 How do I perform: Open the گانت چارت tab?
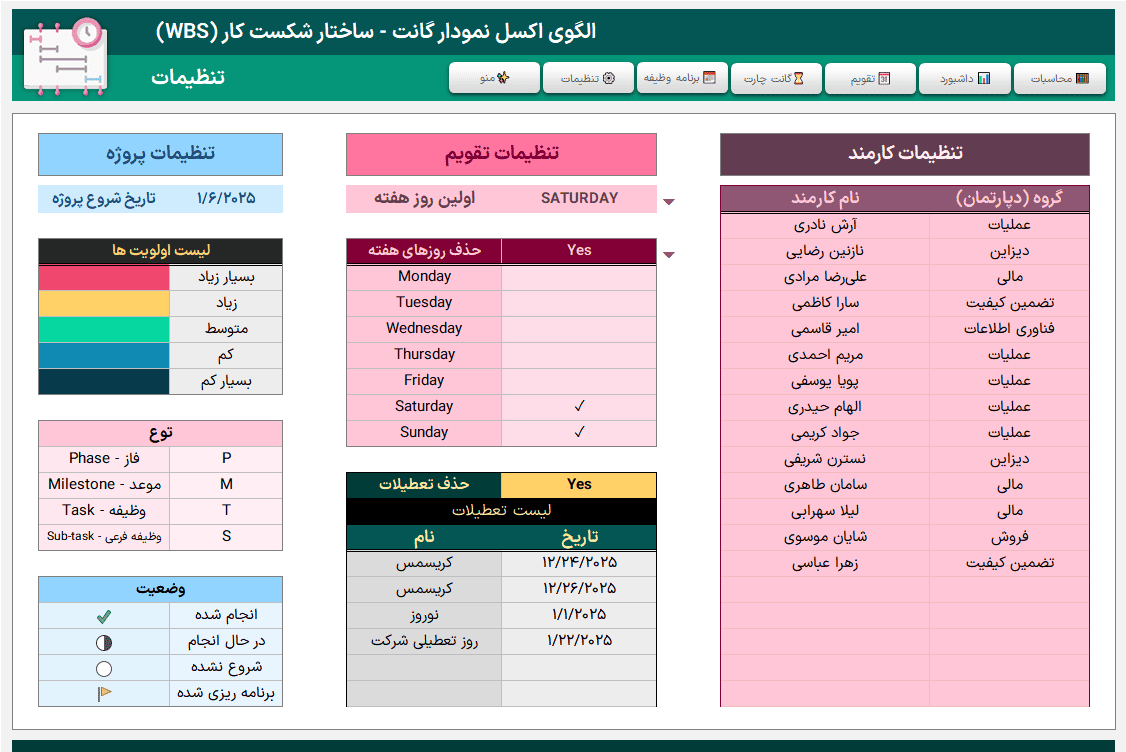pos(776,78)
